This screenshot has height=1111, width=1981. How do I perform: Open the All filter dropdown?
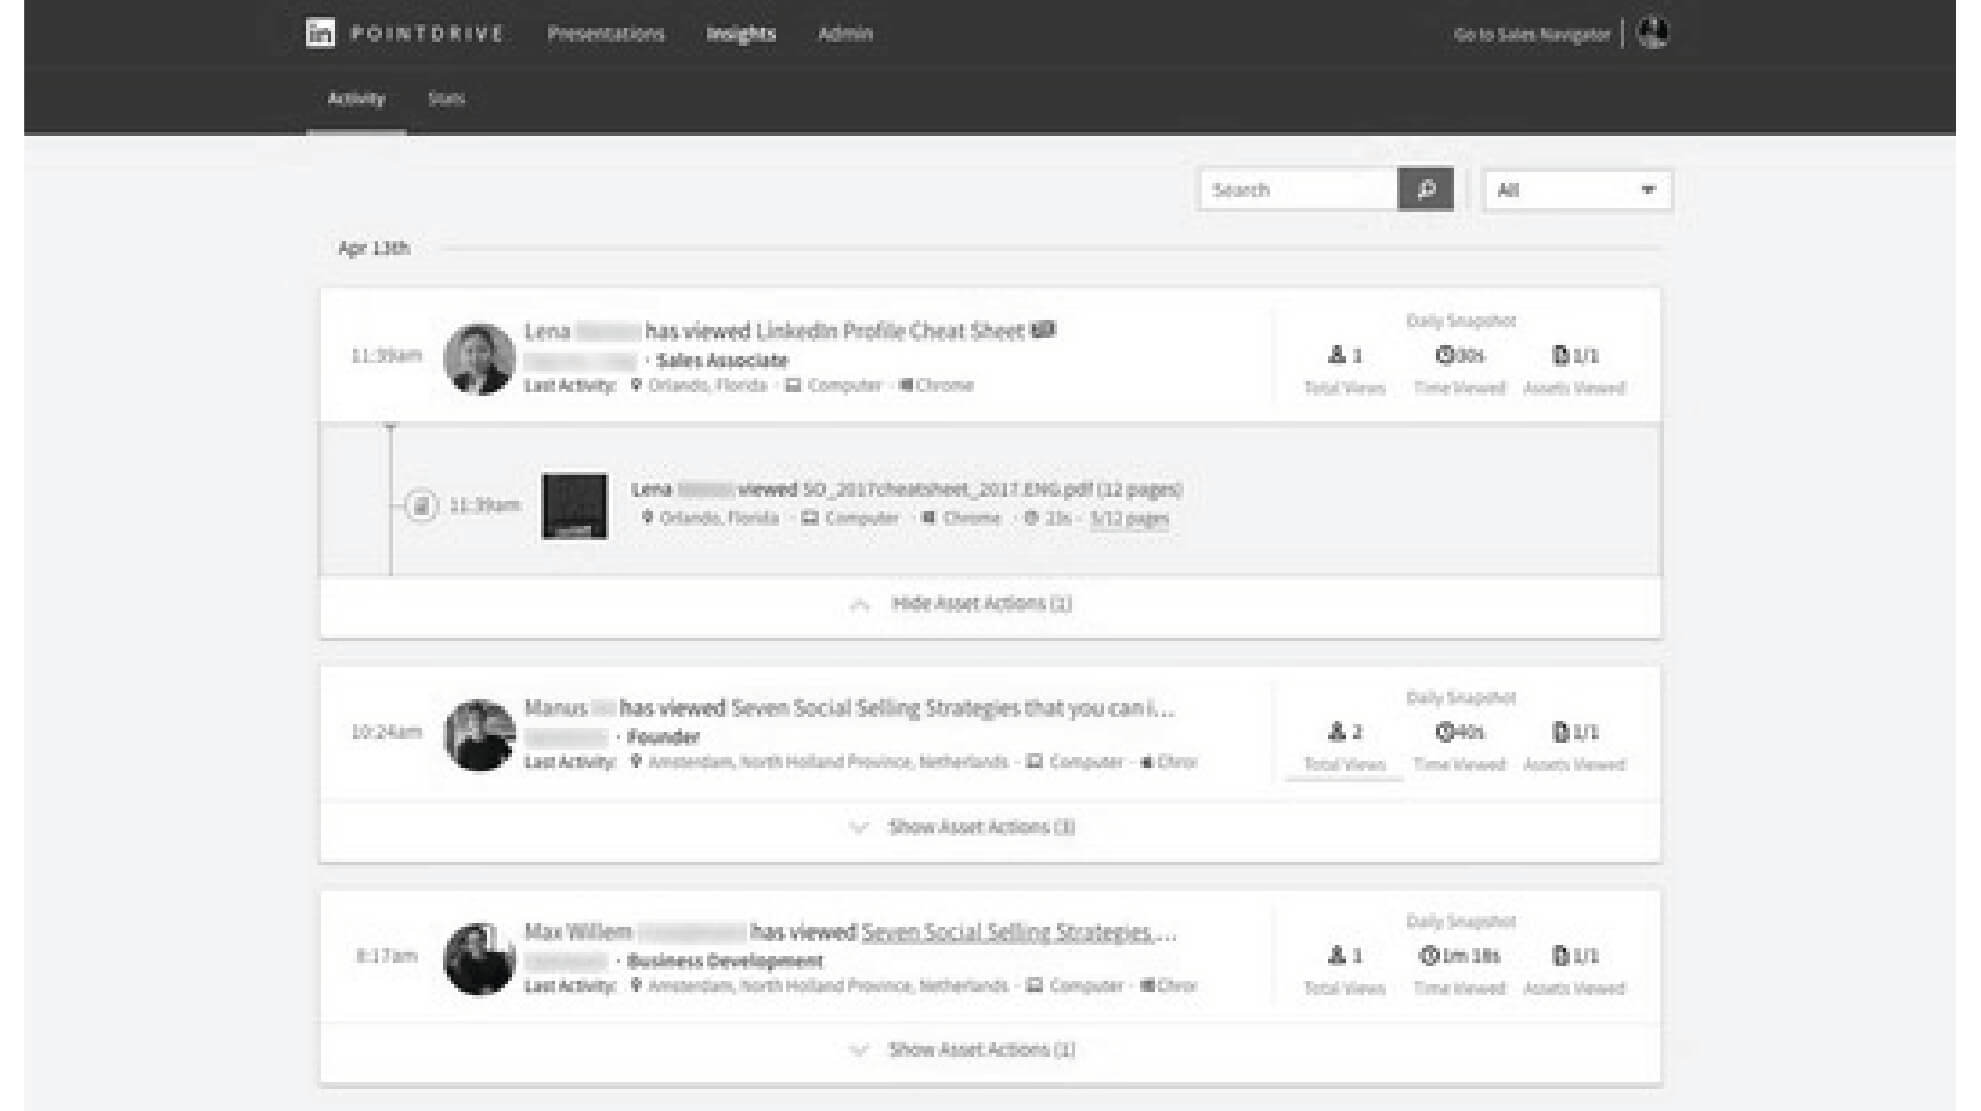[x=1577, y=190]
